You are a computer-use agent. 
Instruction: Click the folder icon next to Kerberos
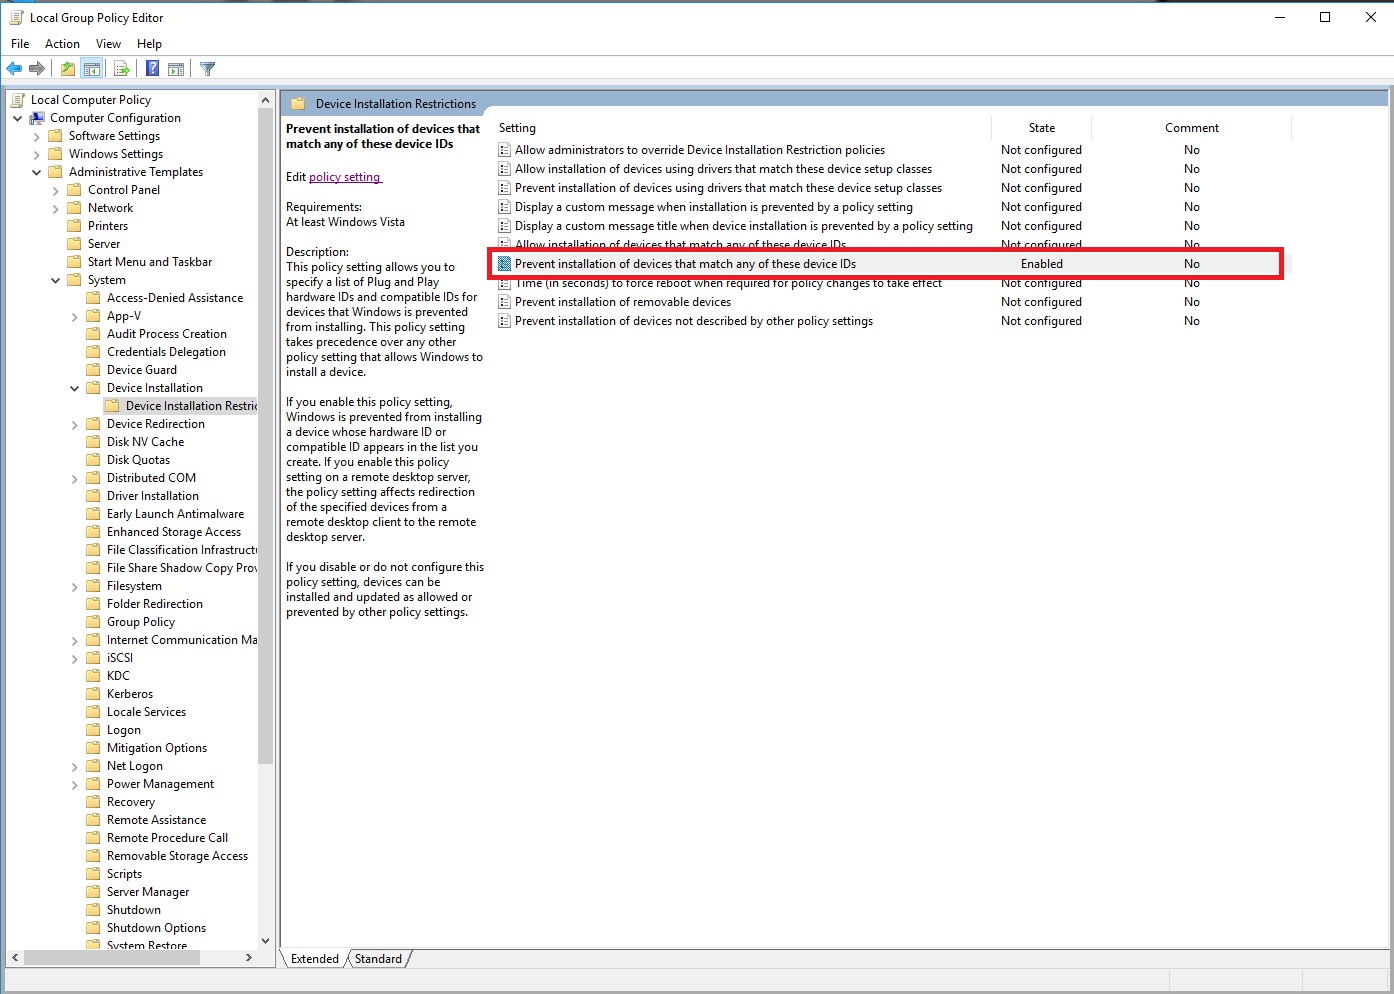[93, 694]
